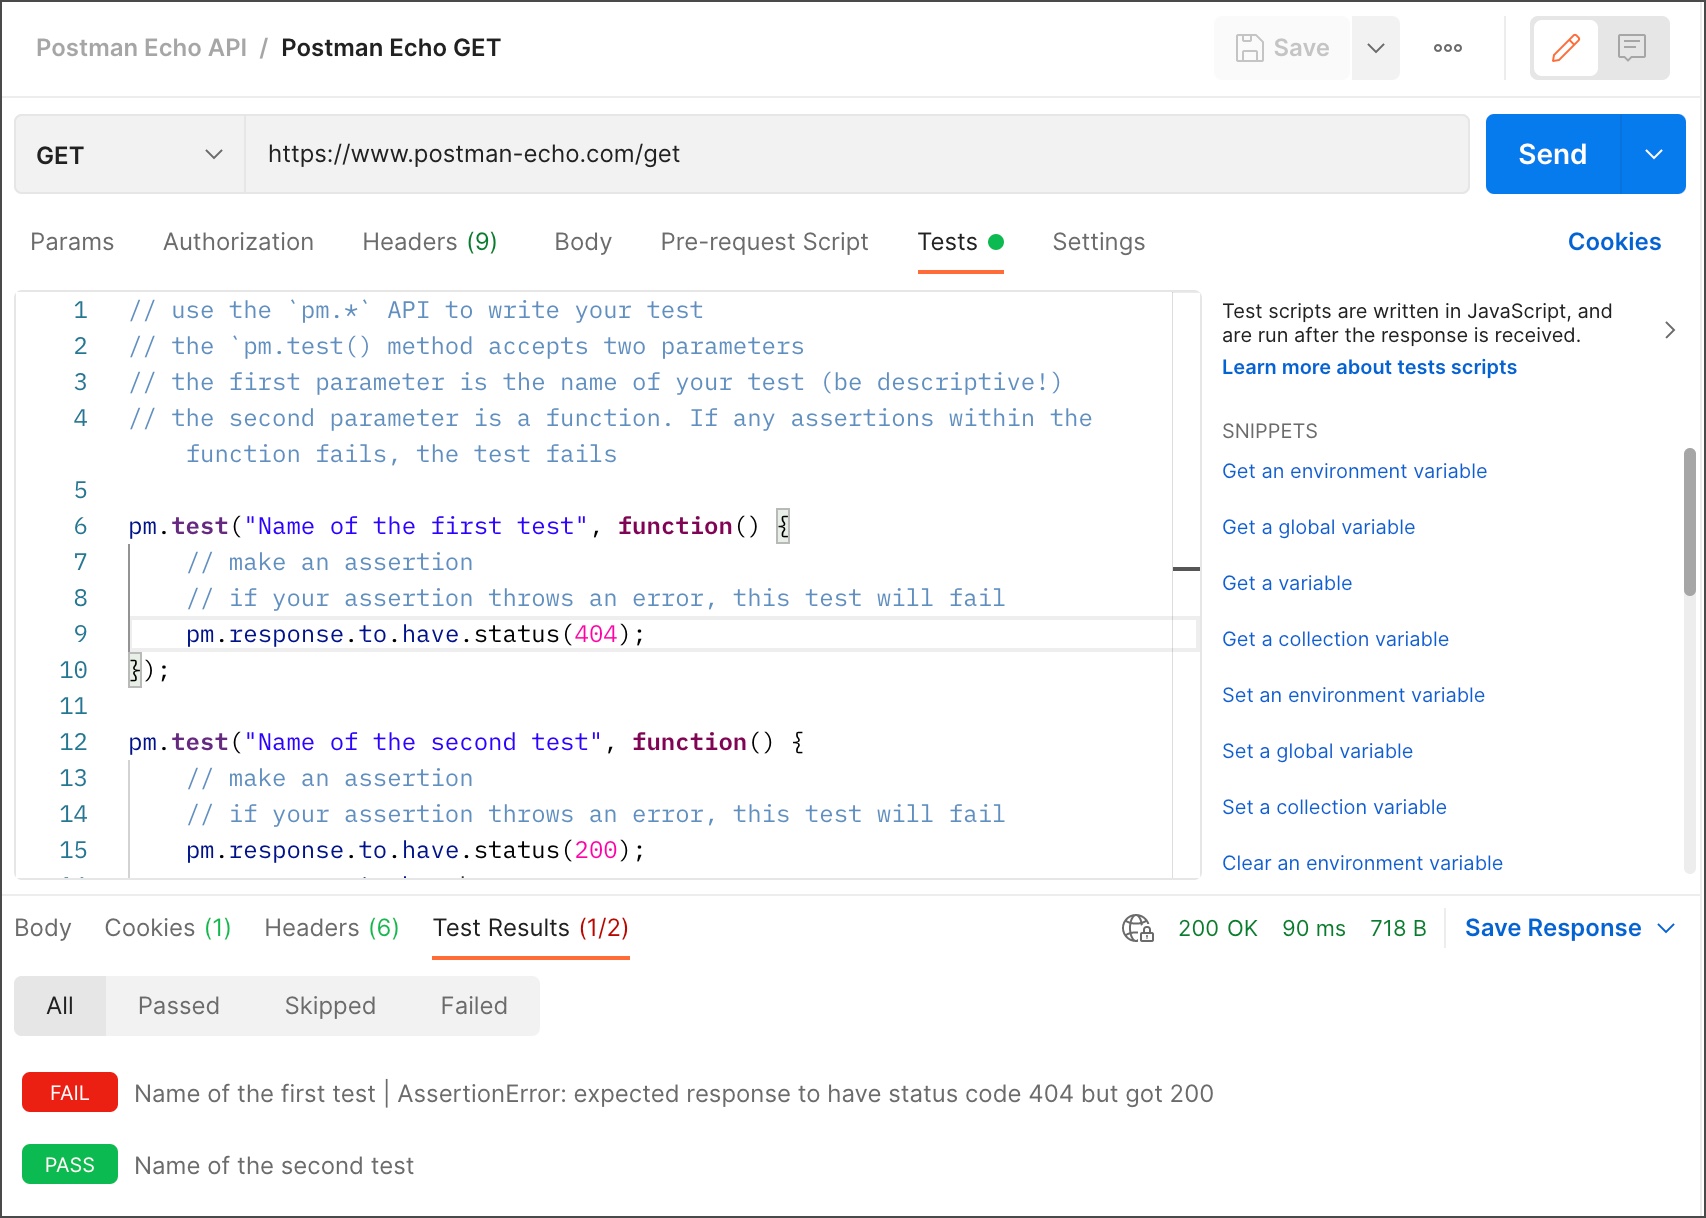Screen dimensions: 1706x1218
Task: Switch to the Authorization tab
Action: (238, 242)
